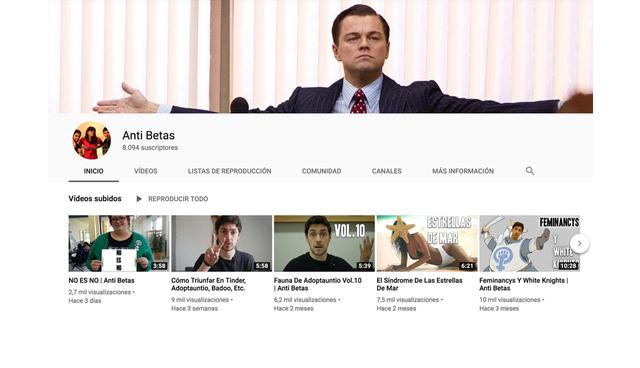
Task: Open Listas de reproducción tab
Action: (x=229, y=171)
